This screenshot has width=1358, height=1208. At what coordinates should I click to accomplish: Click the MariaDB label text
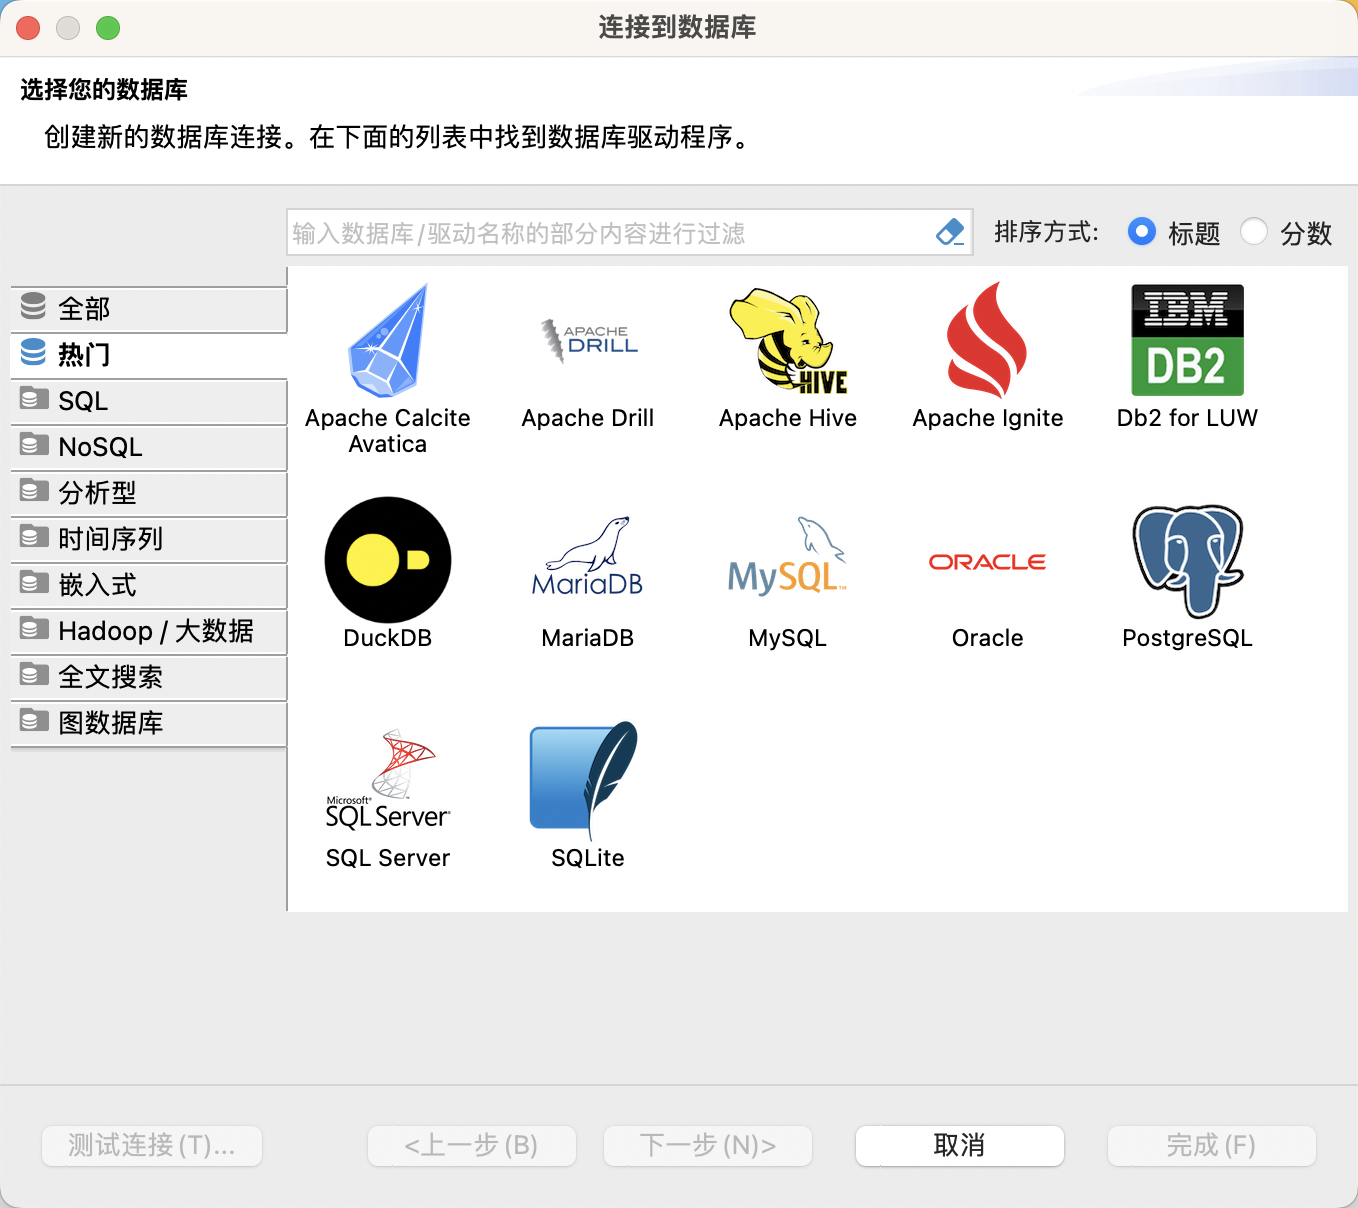(x=588, y=638)
